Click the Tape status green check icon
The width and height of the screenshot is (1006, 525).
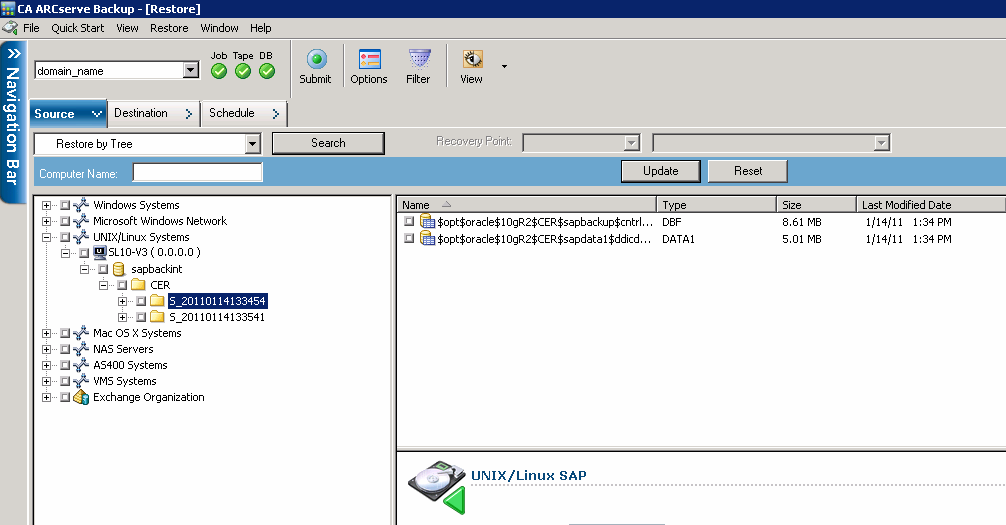pos(243,71)
